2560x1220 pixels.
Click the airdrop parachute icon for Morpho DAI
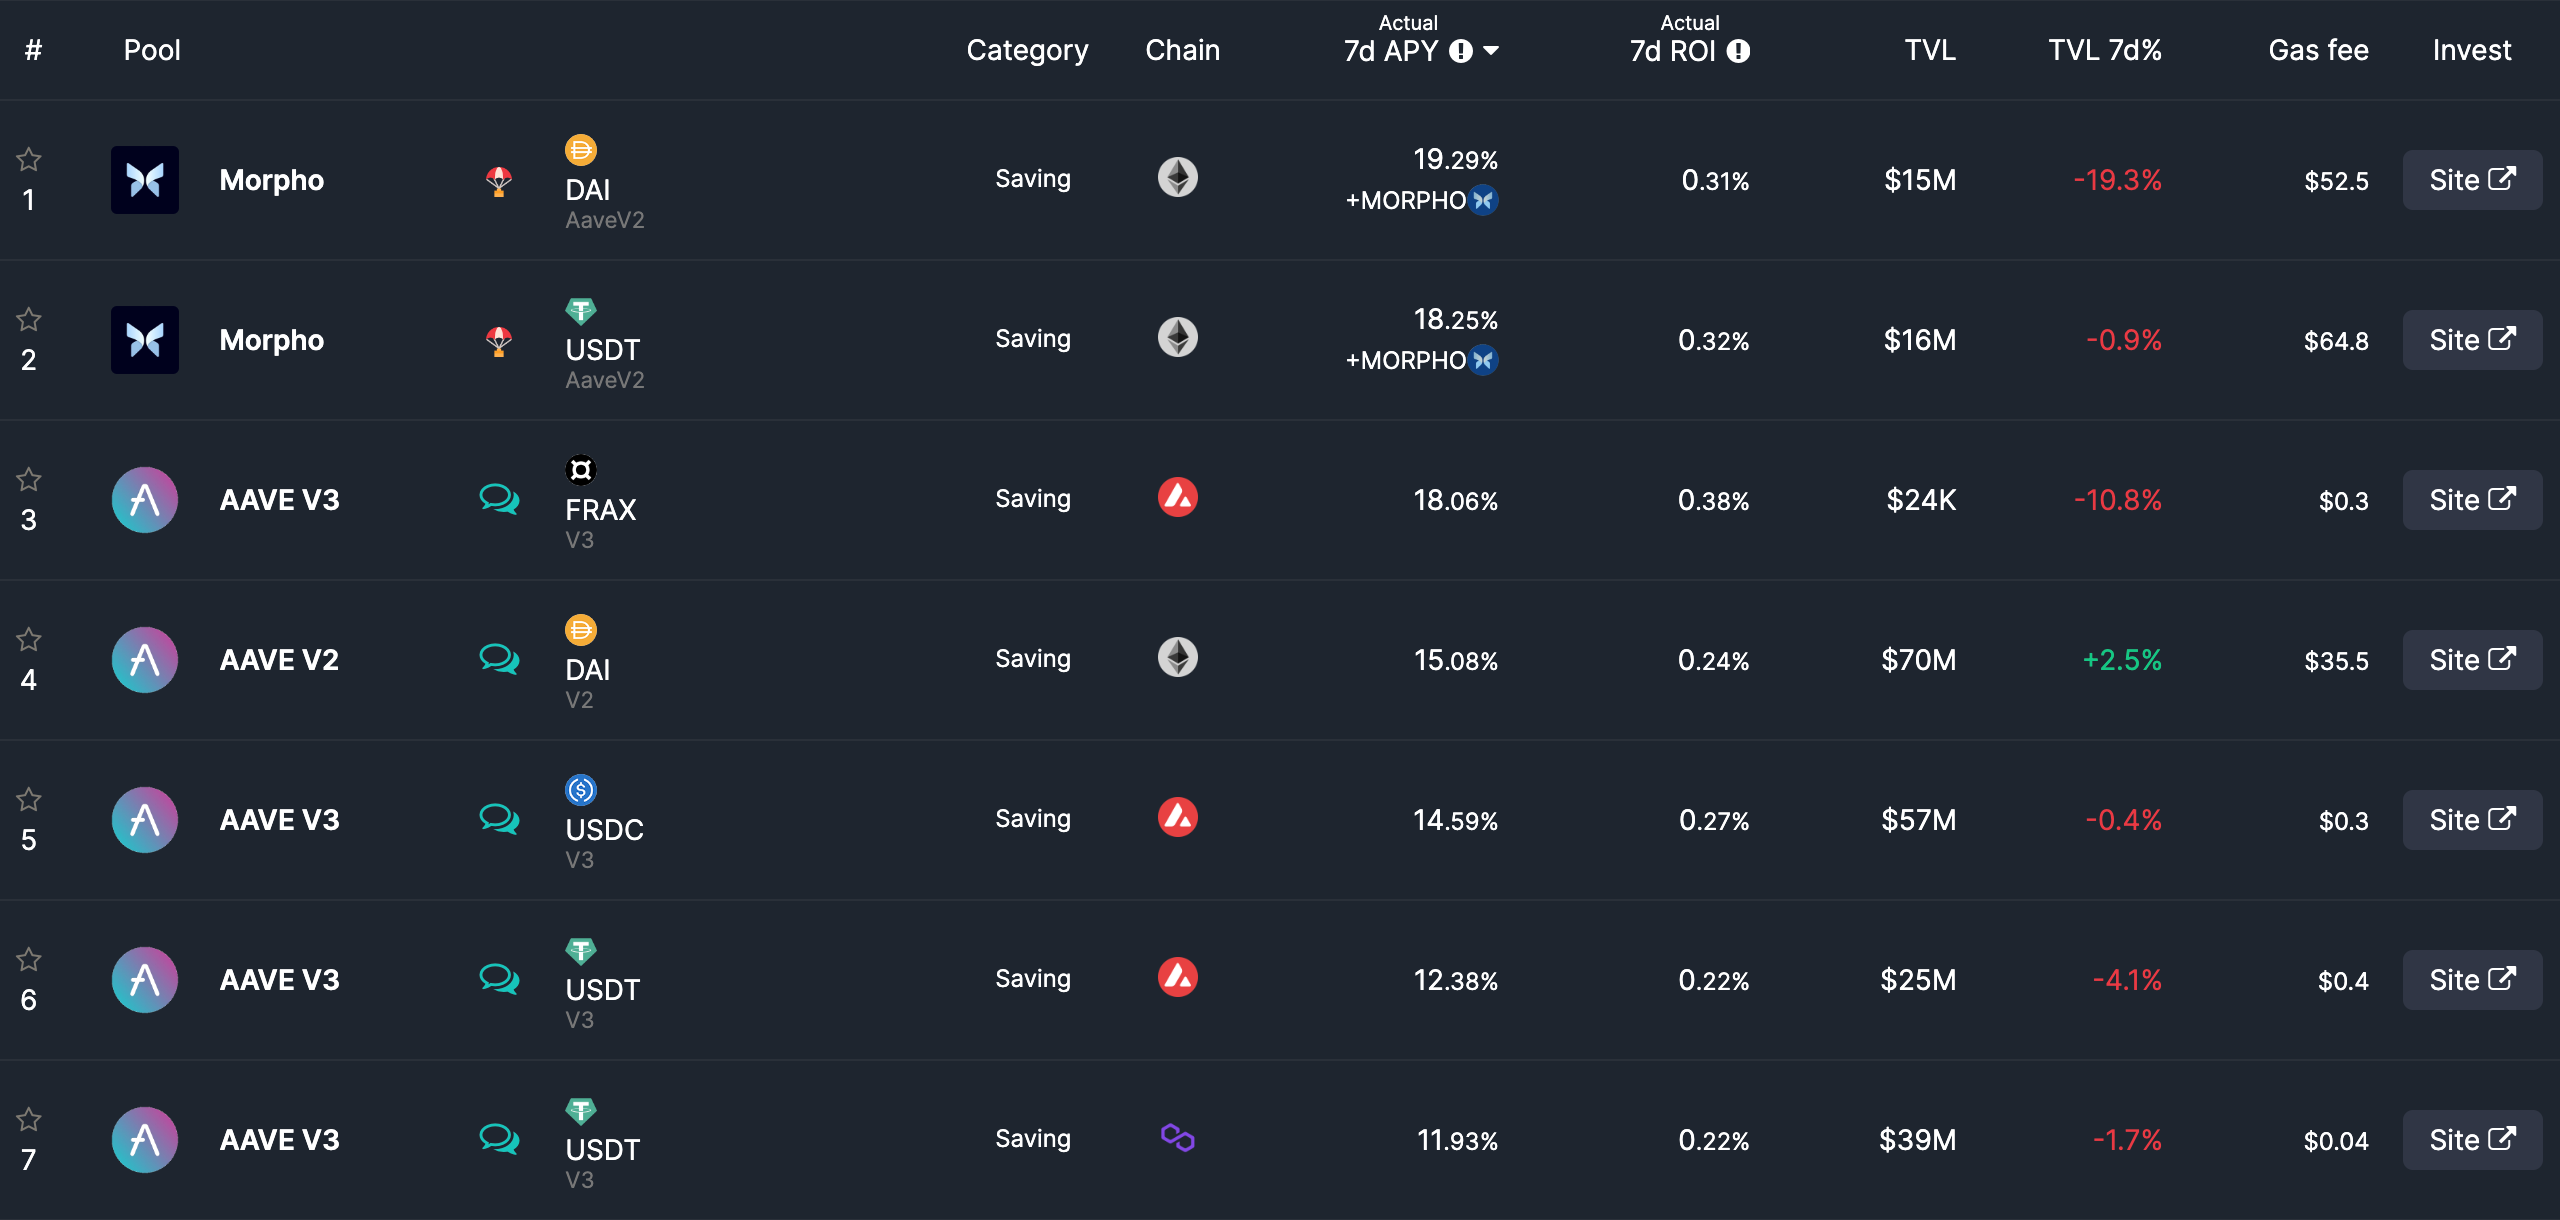[499, 182]
